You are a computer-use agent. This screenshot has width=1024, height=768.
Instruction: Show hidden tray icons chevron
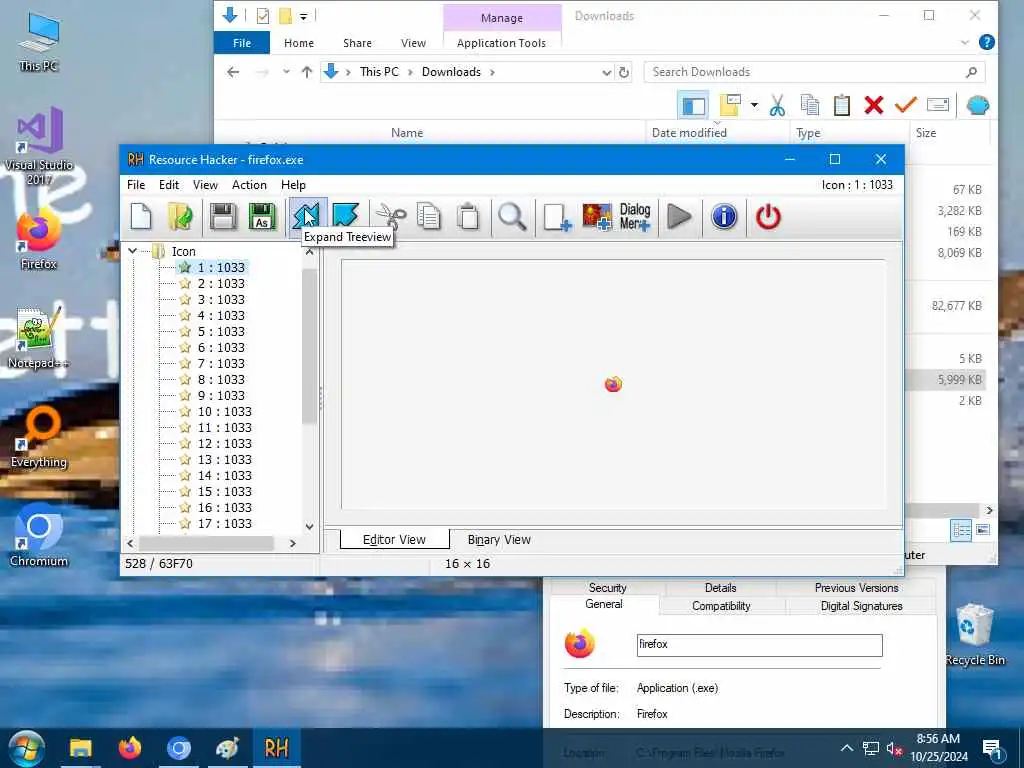pyautogui.click(x=846, y=748)
